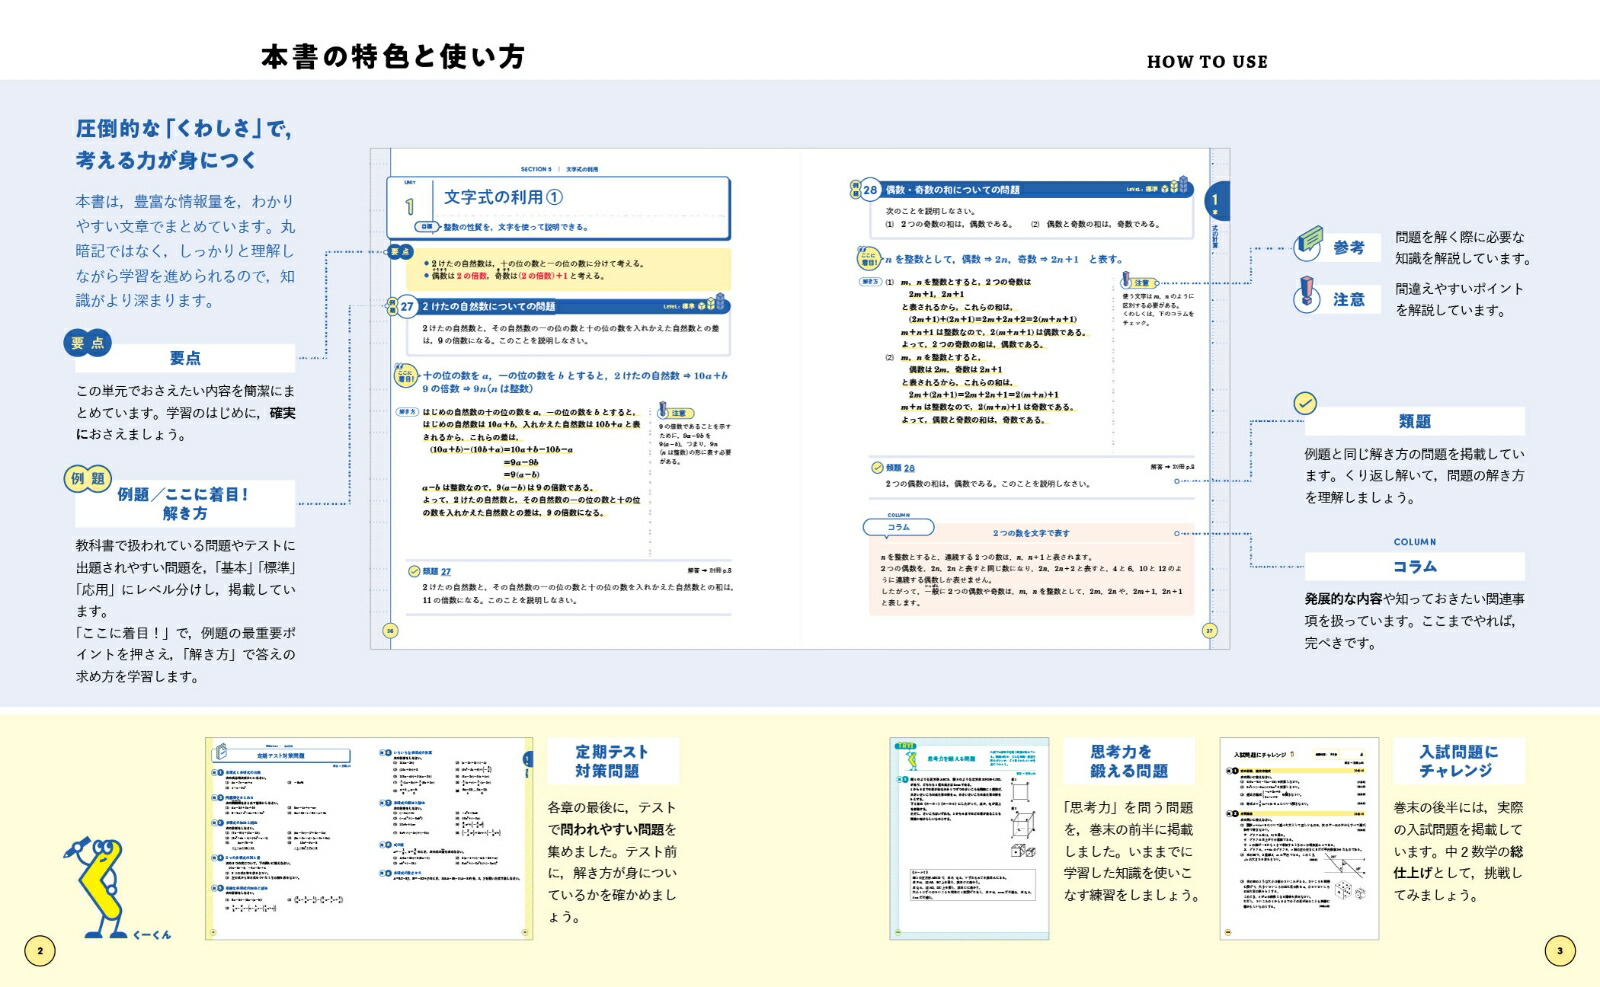Click the checkmark beside 類題 28

click(x=877, y=467)
